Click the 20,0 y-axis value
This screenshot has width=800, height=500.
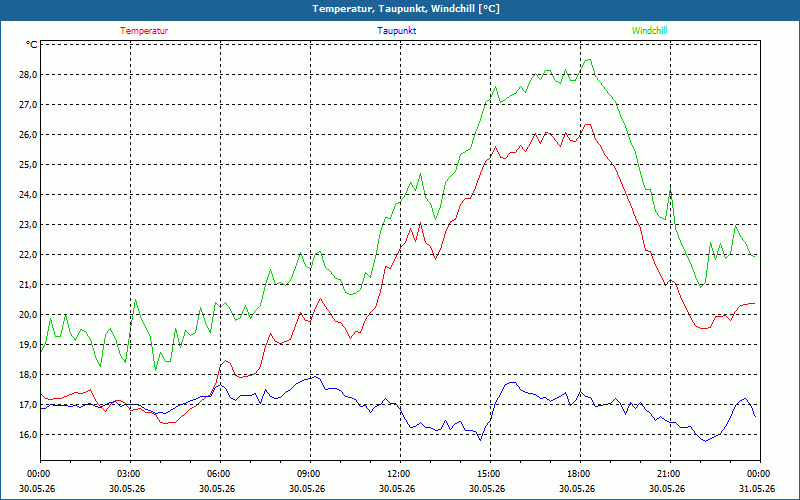point(29,315)
